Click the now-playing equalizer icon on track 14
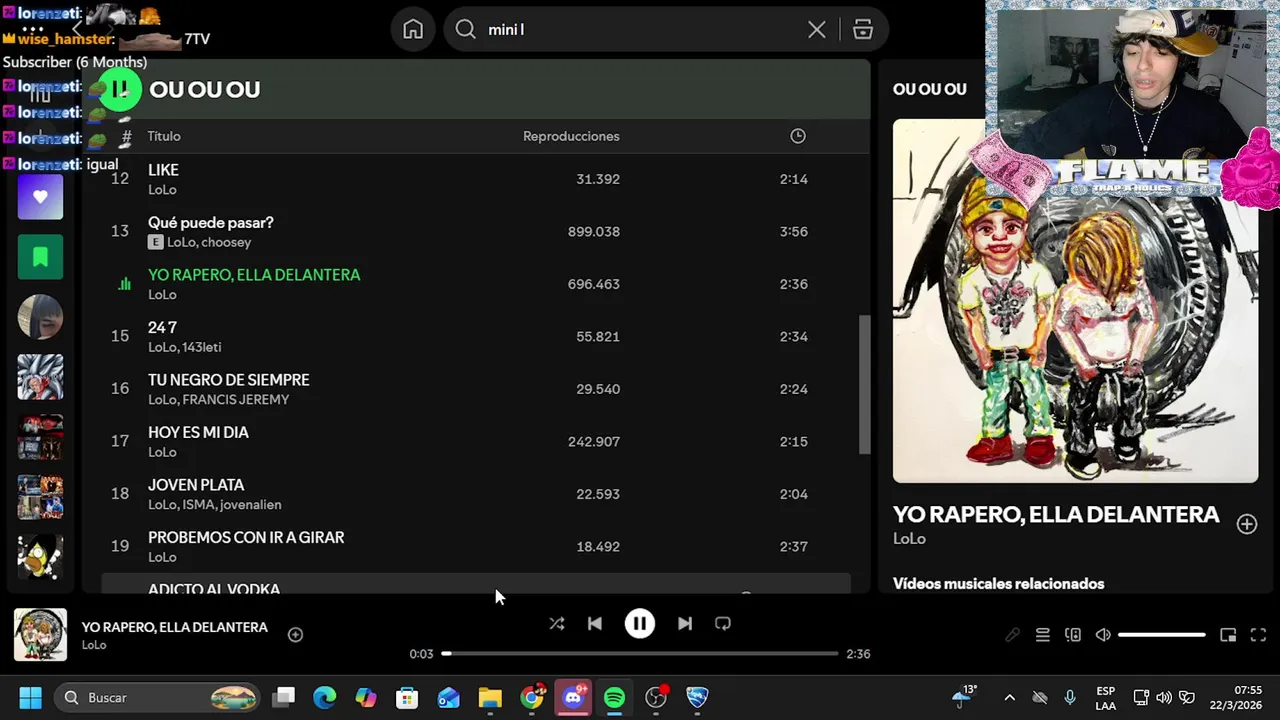 pos(124,284)
